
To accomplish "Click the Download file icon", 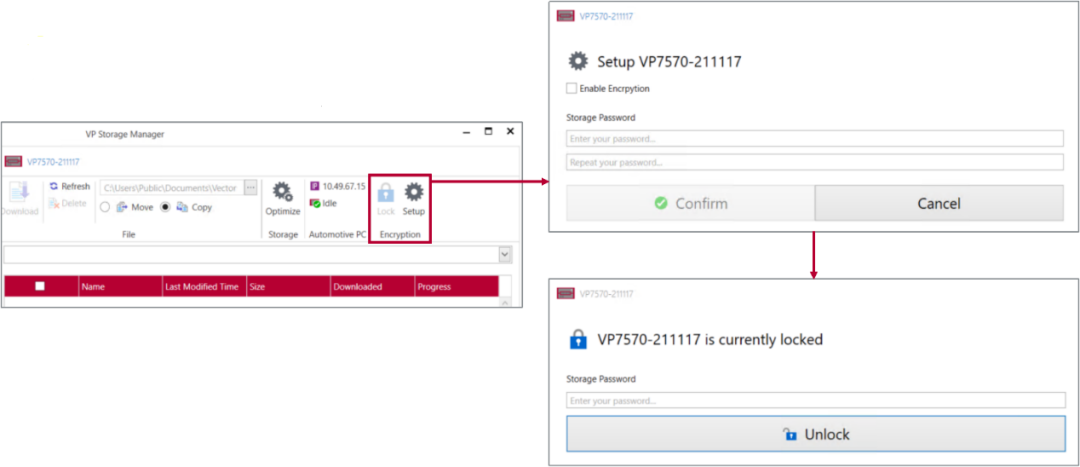I will tap(19, 192).
